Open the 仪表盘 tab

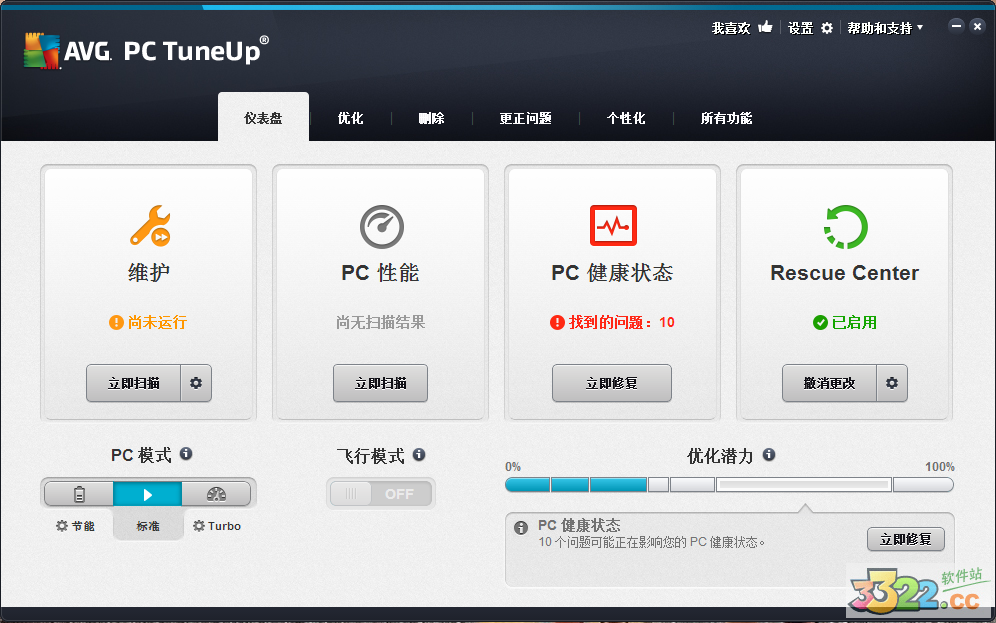pos(264,118)
